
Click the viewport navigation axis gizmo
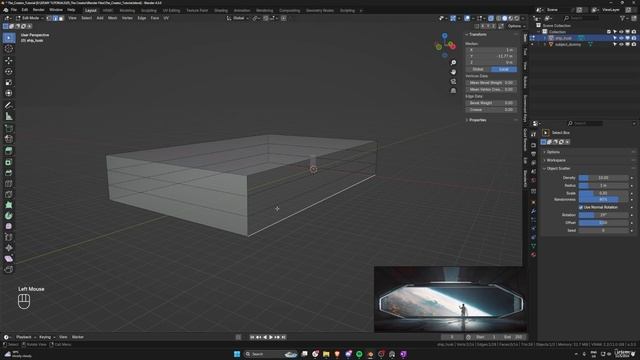[x=445, y=45]
